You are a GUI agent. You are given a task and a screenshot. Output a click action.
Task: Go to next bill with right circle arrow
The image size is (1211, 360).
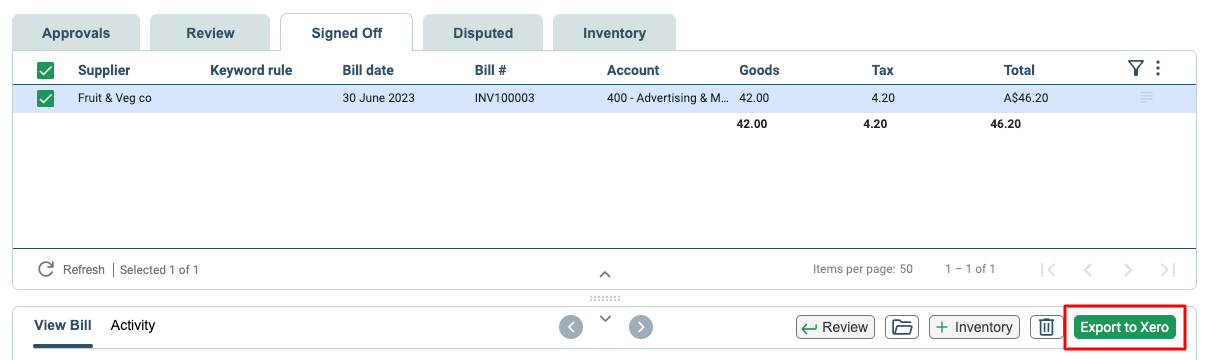point(641,326)
